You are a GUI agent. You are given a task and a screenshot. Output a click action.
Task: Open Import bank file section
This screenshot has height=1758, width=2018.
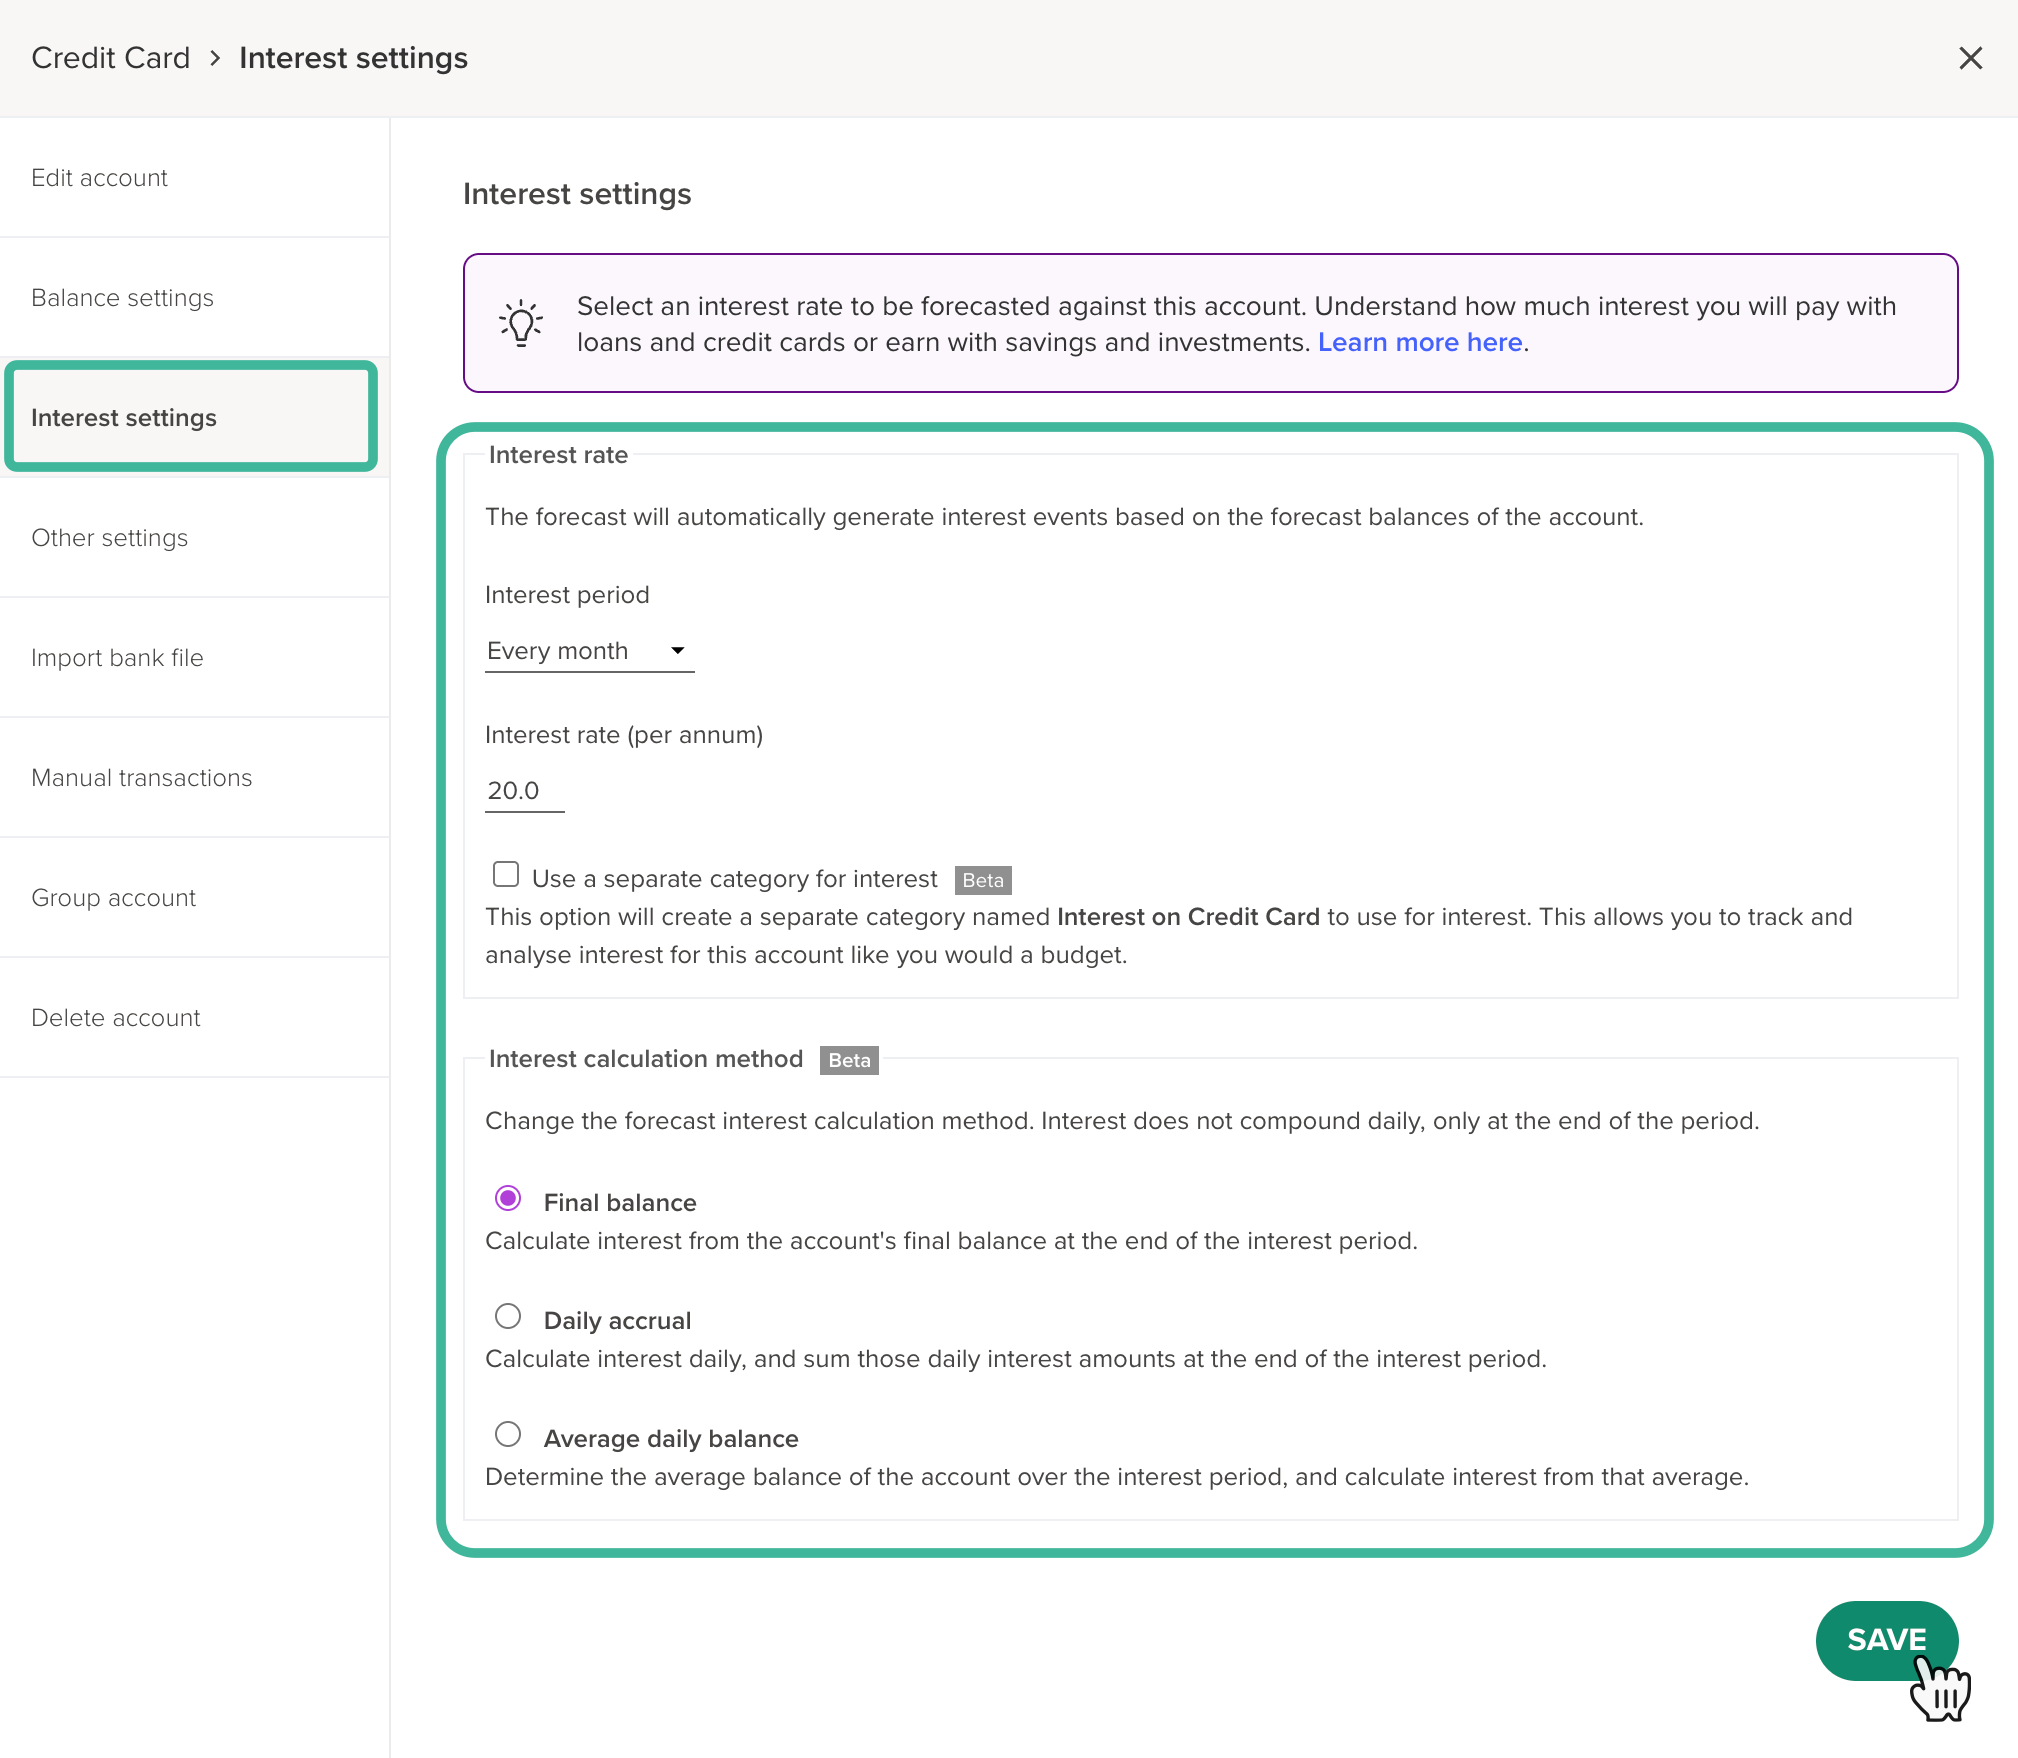[195, 658]
